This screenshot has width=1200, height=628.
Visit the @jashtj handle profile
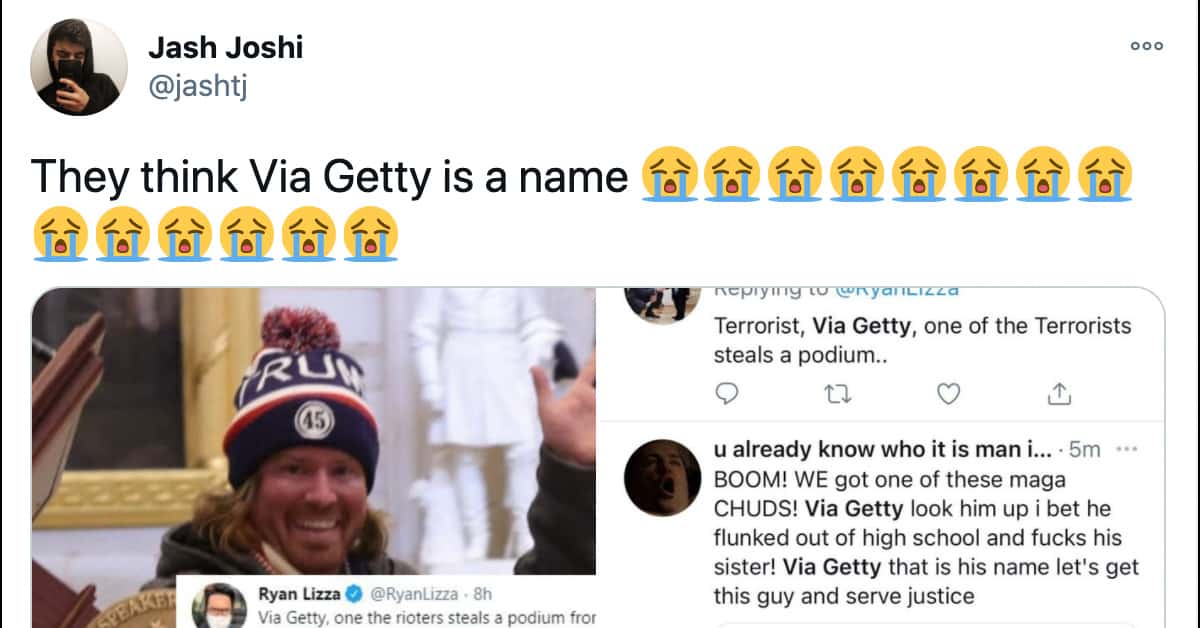197,87
